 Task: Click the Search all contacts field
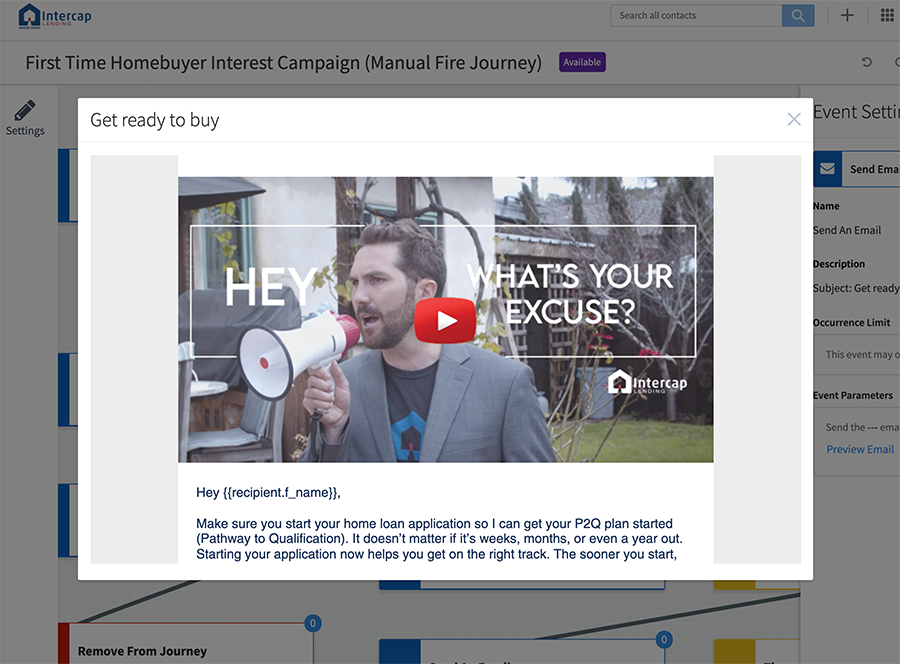point(696,15)
